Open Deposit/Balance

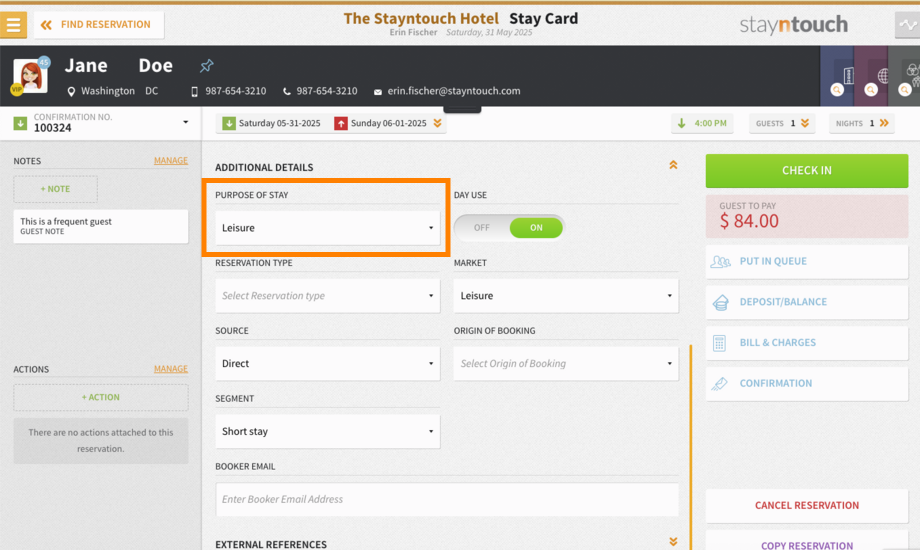(x=807, y=302)
